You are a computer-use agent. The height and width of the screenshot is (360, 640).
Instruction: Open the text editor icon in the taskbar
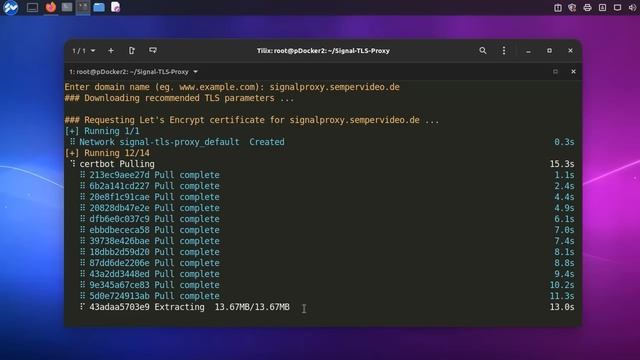[116, 7]
